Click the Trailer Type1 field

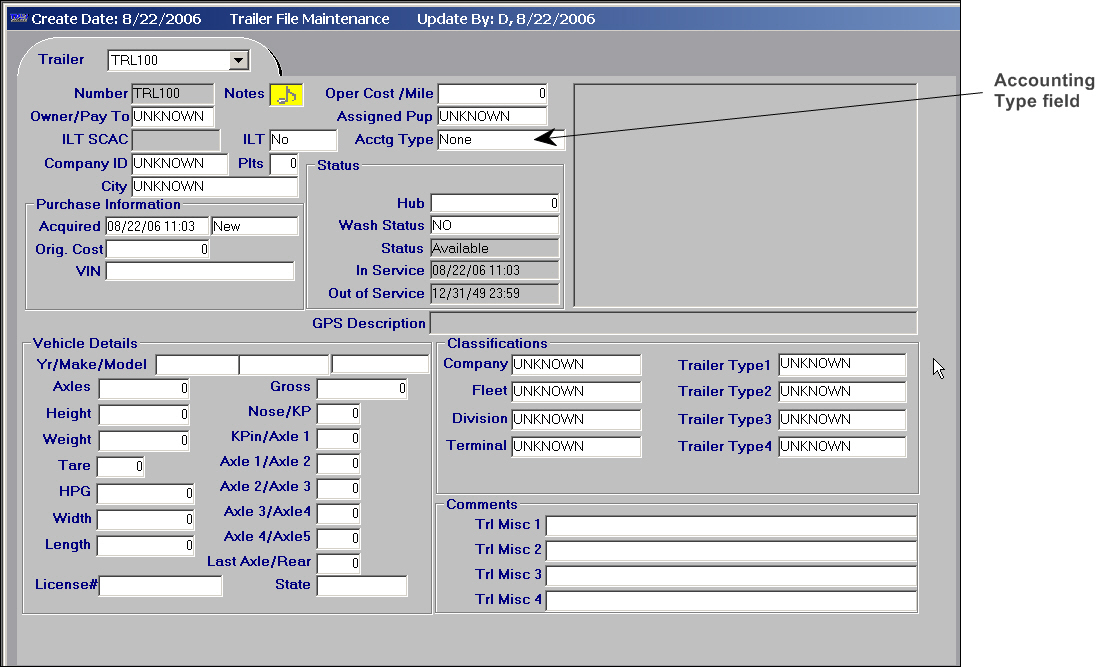tap(842, 364)
